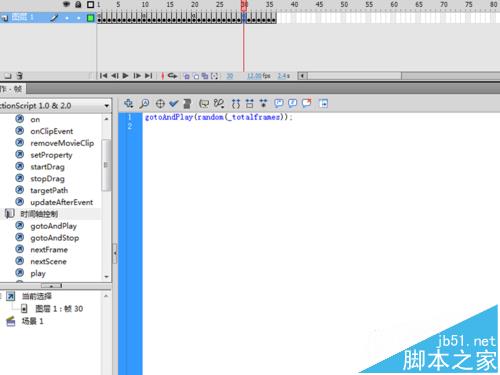Select gotoAndStop in the actions list

(x=55, y=238)
